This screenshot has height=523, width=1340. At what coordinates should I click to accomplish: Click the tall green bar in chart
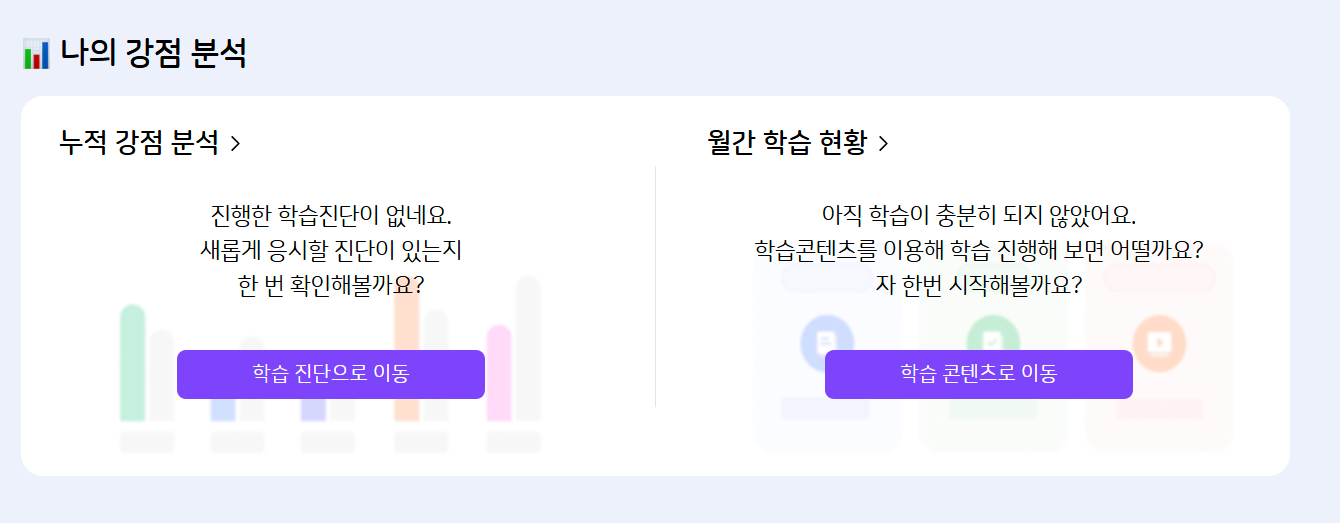coord(132,362)
